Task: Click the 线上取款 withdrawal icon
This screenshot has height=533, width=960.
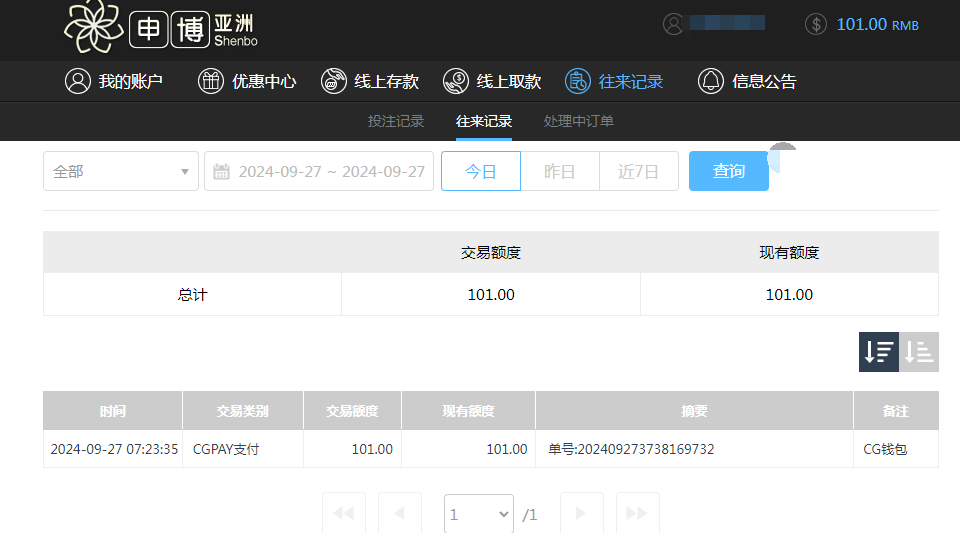Action: click(x=456, y=82)
